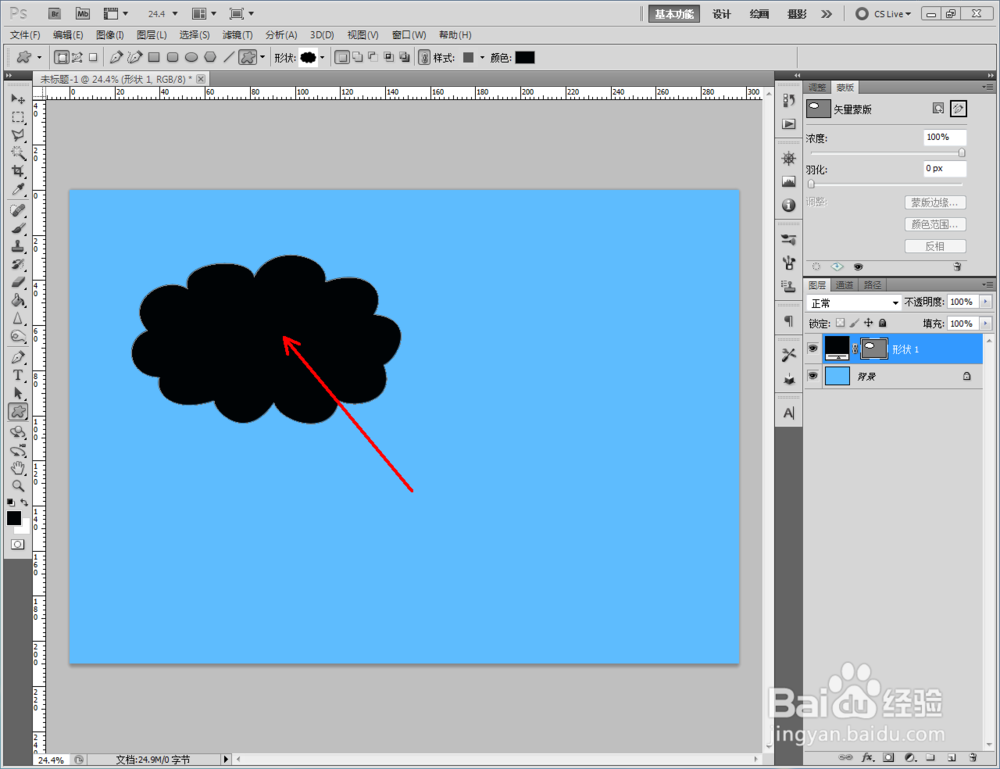Click the 颜色范围... button
The height and width of the screenshot is (769, 1000).
[935, 224]
